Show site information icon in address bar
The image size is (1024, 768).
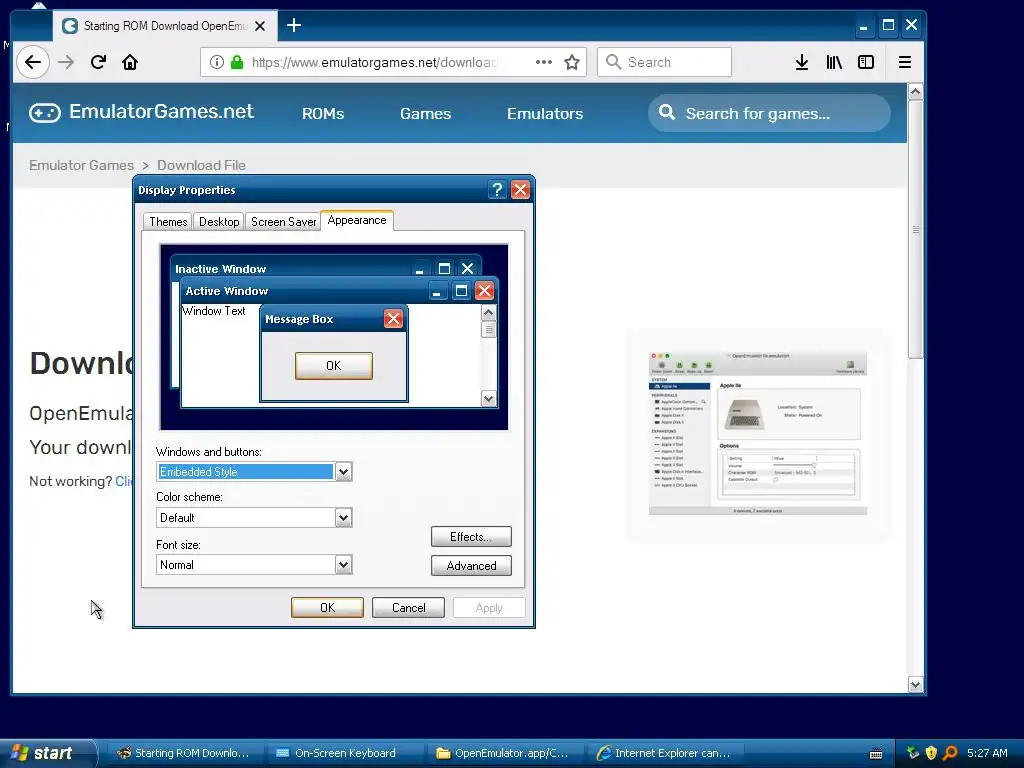tap(217, 62)
